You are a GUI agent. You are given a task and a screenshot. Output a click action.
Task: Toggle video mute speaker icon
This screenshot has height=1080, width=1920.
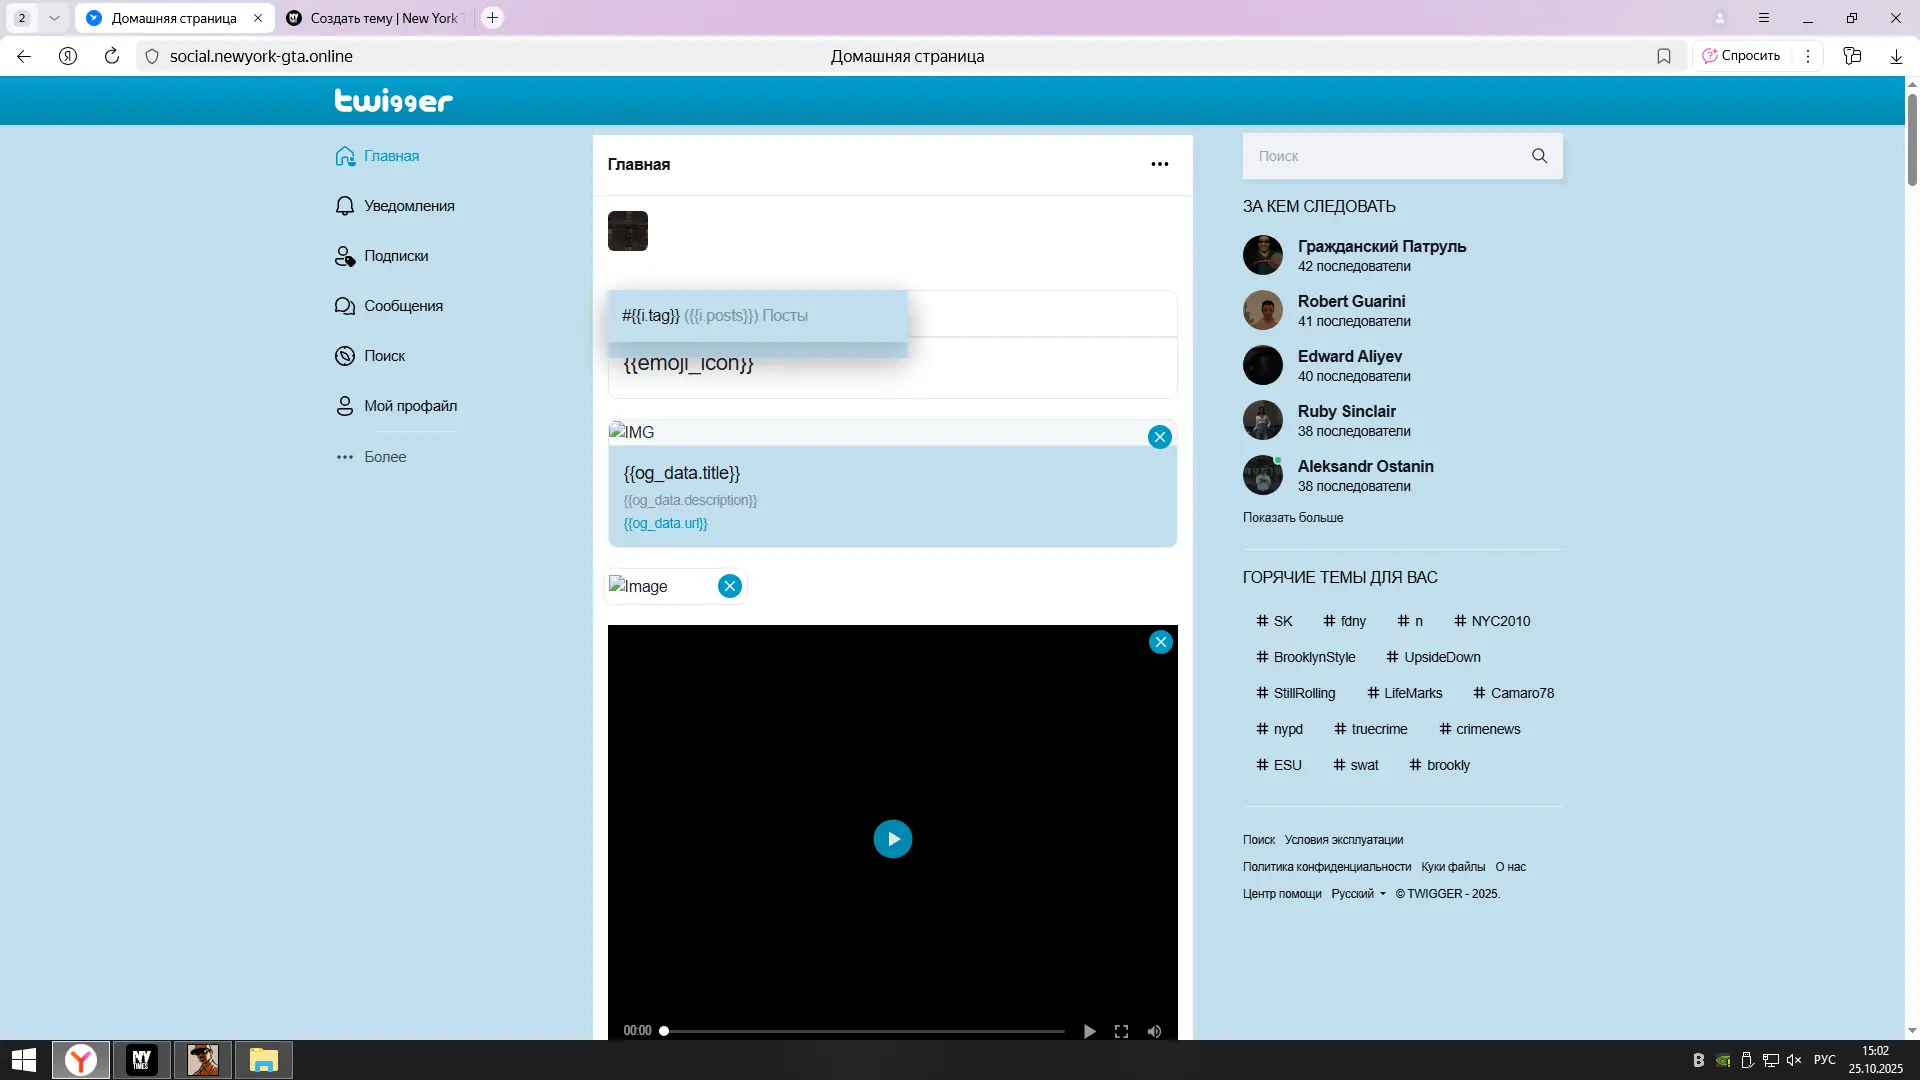(1154, 1031)
